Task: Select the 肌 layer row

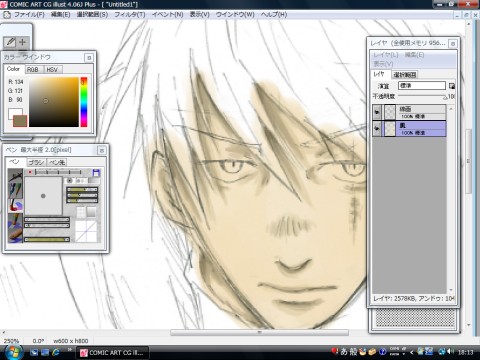Action: 409,128
